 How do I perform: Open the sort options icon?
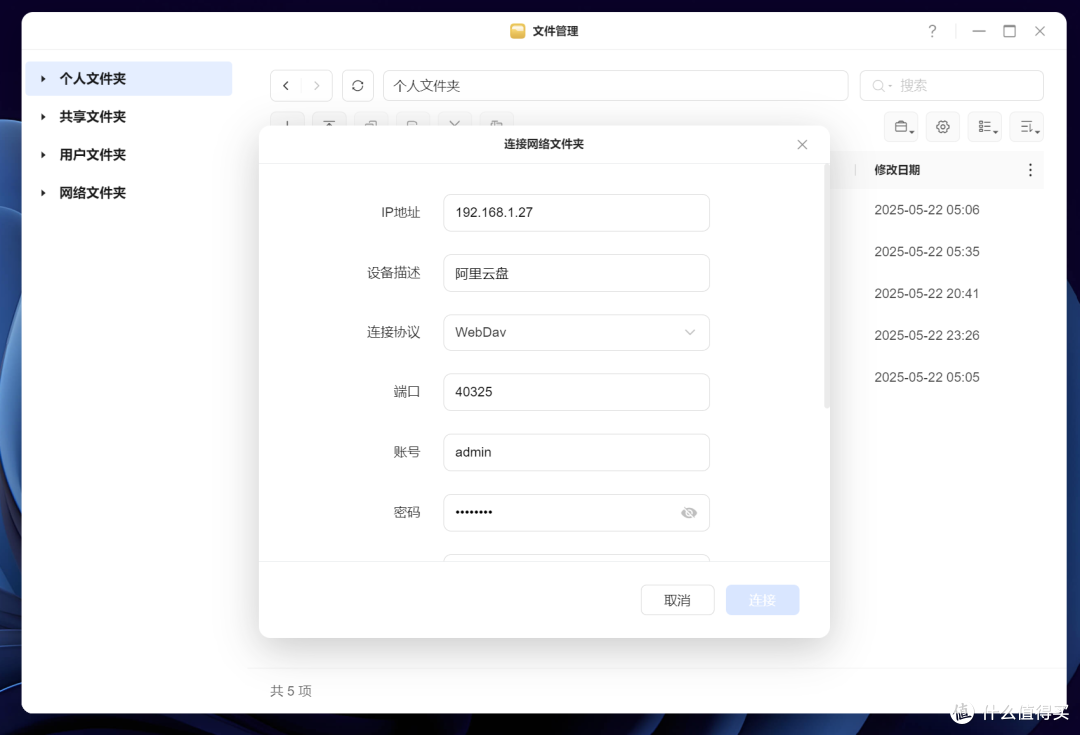[1027, 127]
